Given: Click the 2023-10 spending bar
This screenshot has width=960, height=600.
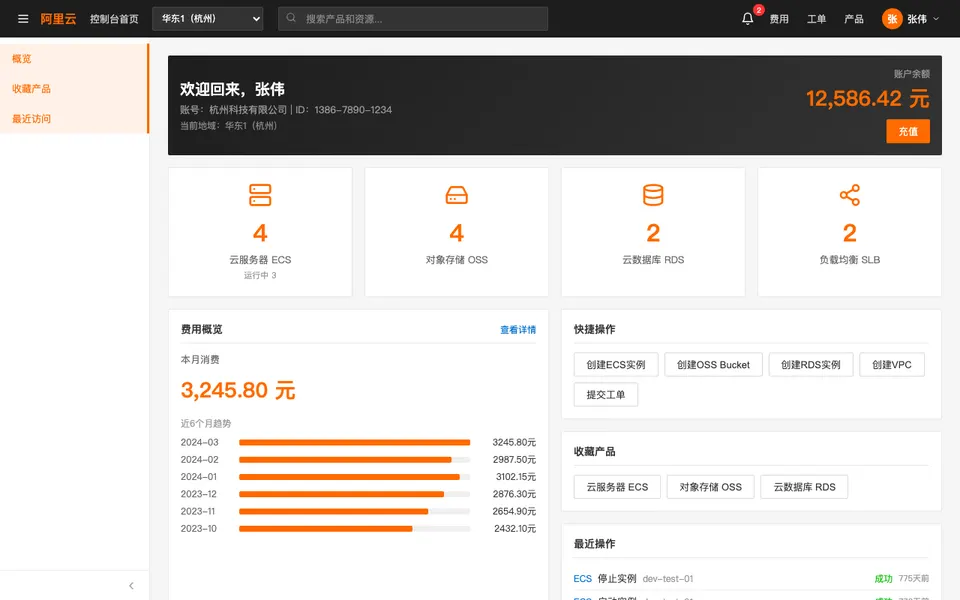Looking at the screenshot, I should (326, 528).
